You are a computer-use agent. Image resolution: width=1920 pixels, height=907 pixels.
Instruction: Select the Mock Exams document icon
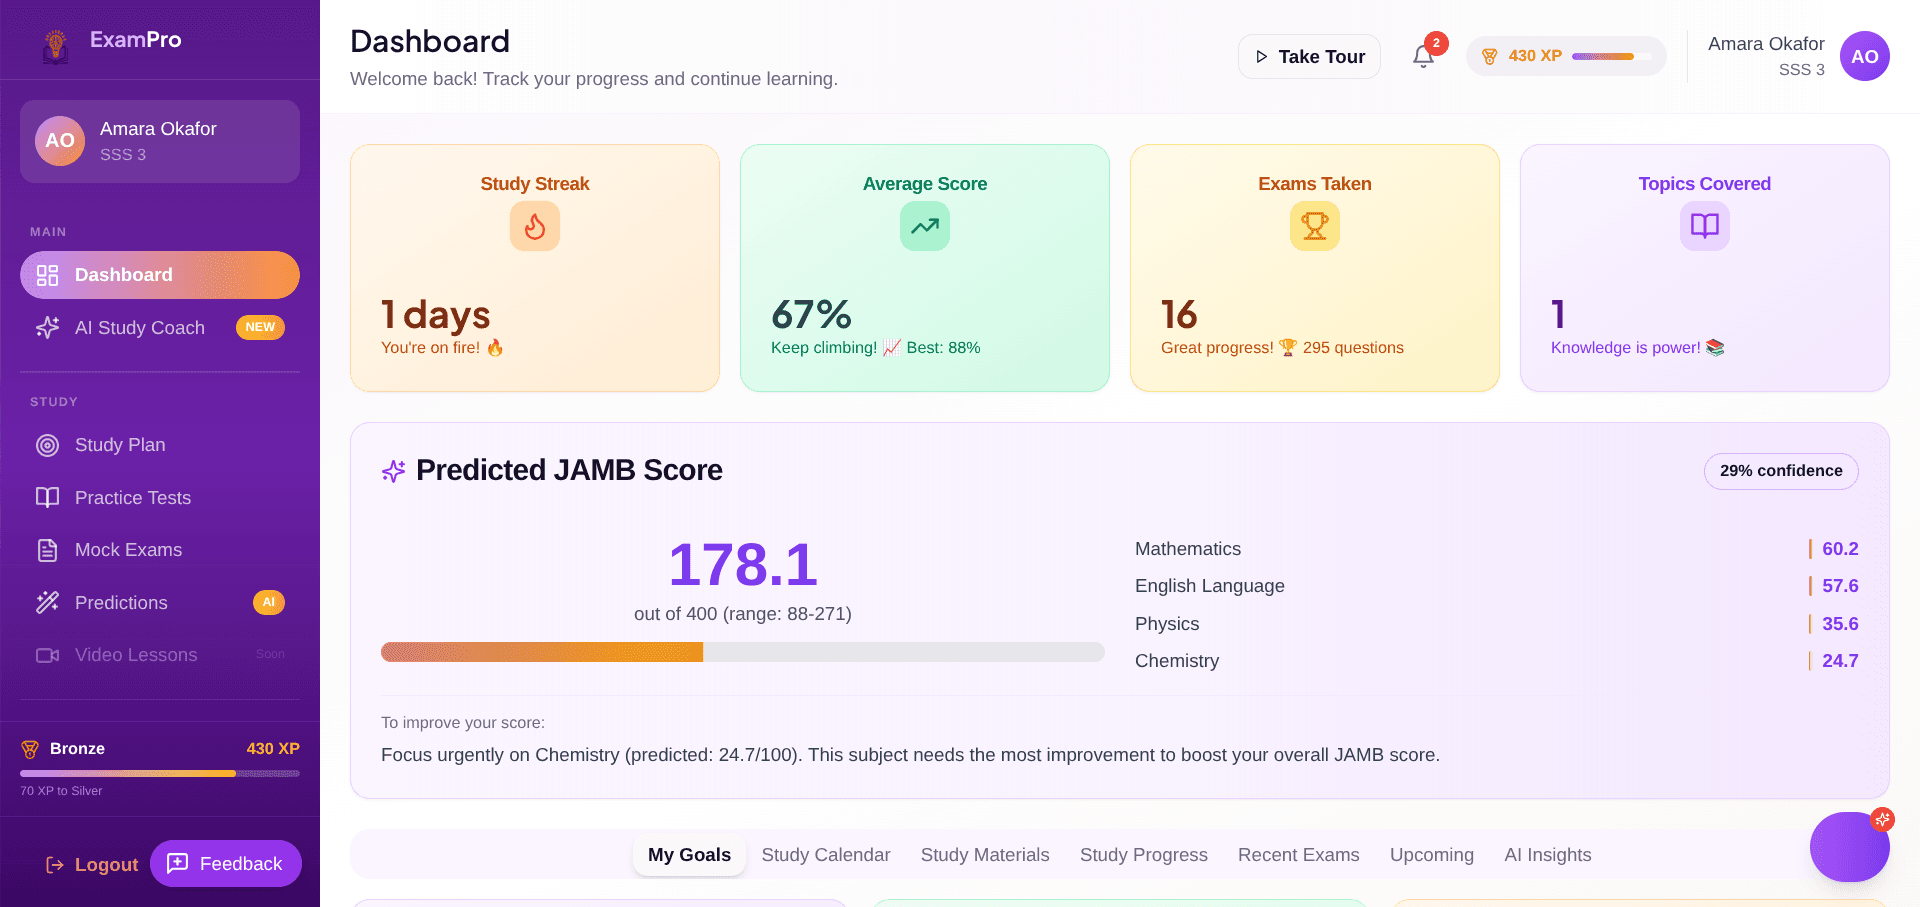[47, 550]
